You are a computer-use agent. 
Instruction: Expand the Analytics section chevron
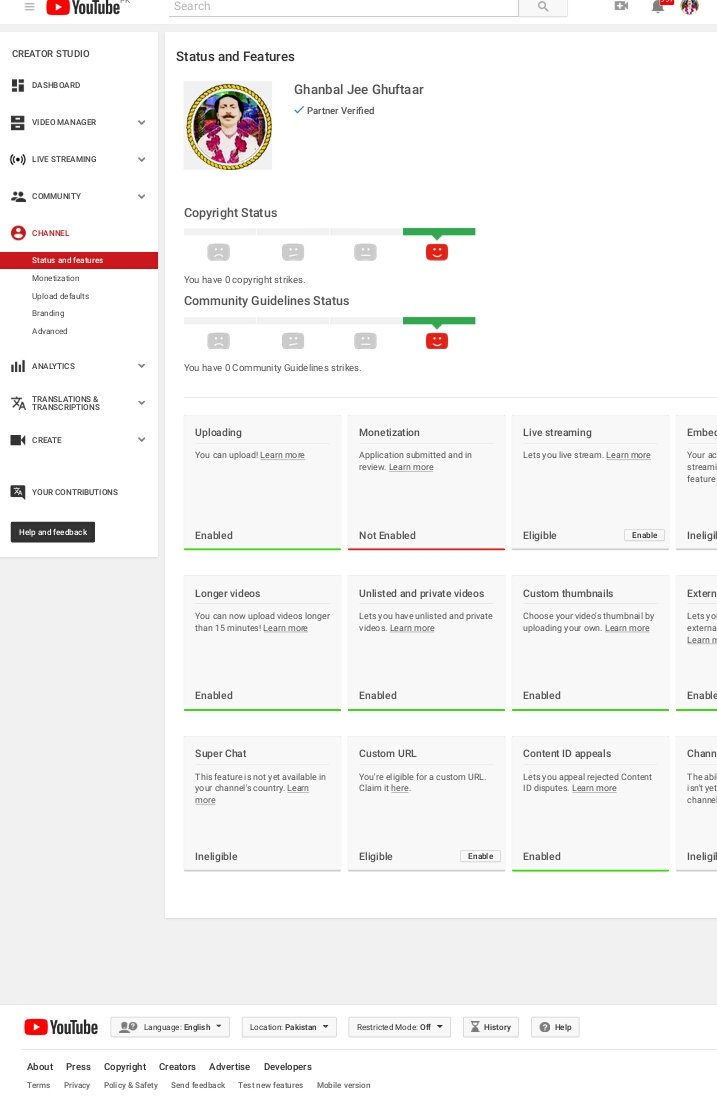click(142, 367)
